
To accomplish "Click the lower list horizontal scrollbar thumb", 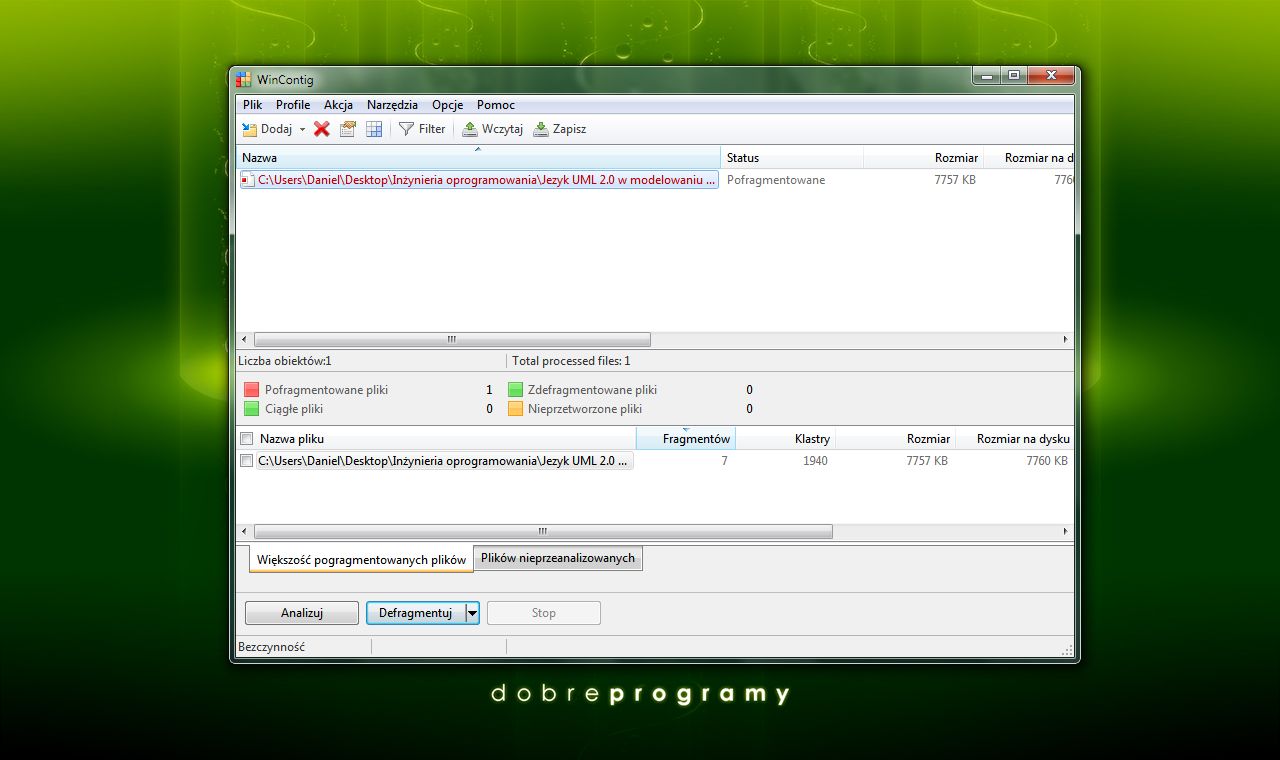I will click(543, 532).
